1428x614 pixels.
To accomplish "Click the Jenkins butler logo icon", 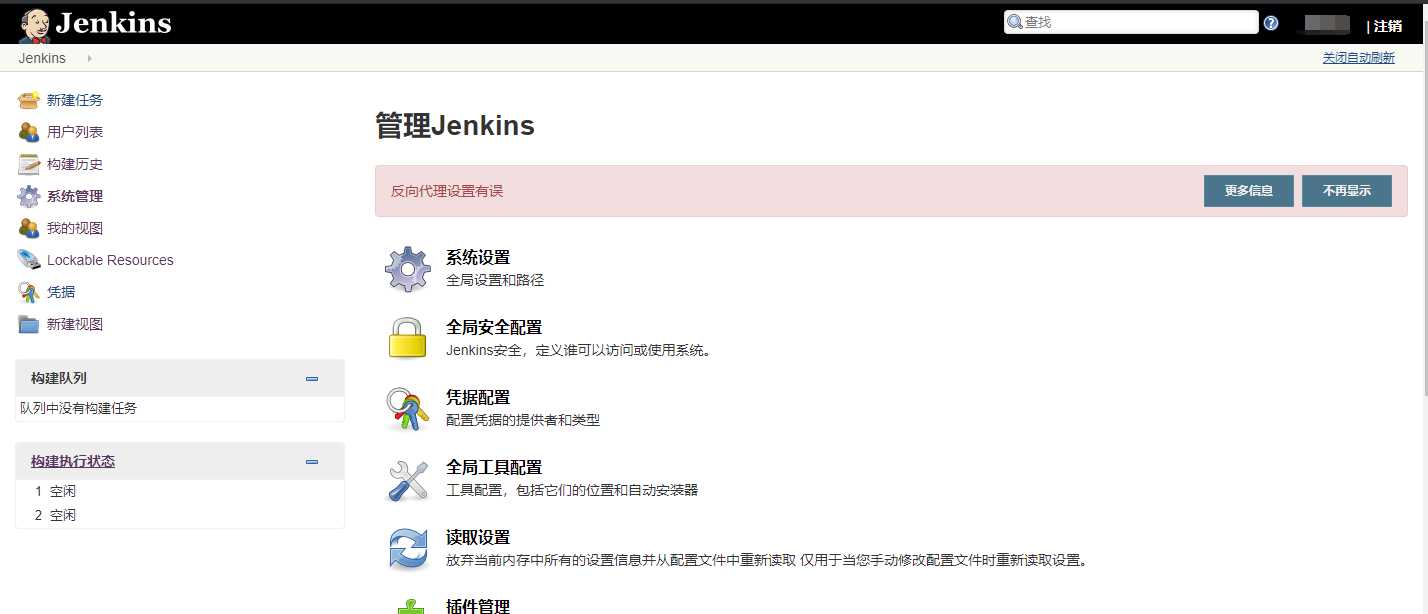I will pyautogui.click(x=35, y=24).
